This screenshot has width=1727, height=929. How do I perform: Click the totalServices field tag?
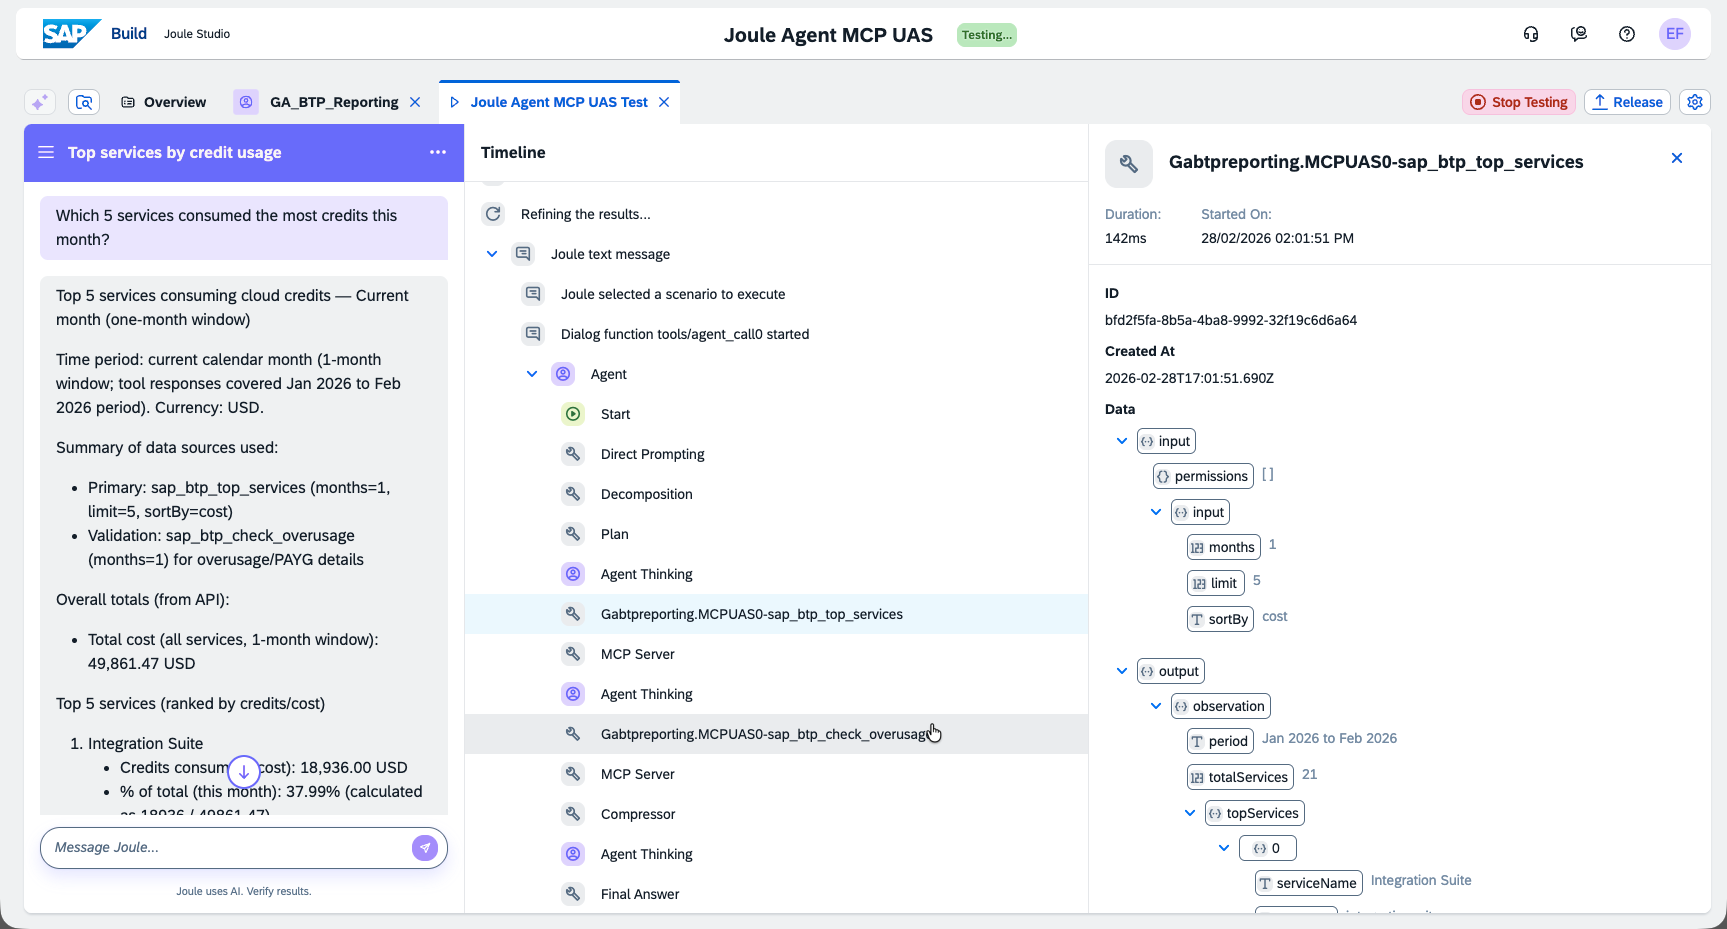(x=1240, y=777)
